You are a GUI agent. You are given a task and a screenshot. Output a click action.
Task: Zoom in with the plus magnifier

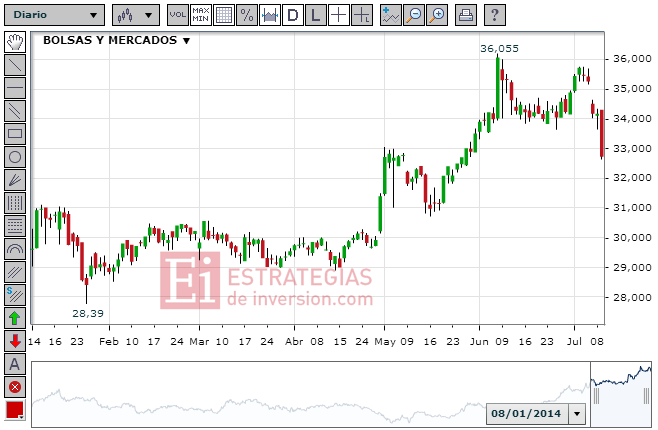[437, 16]
